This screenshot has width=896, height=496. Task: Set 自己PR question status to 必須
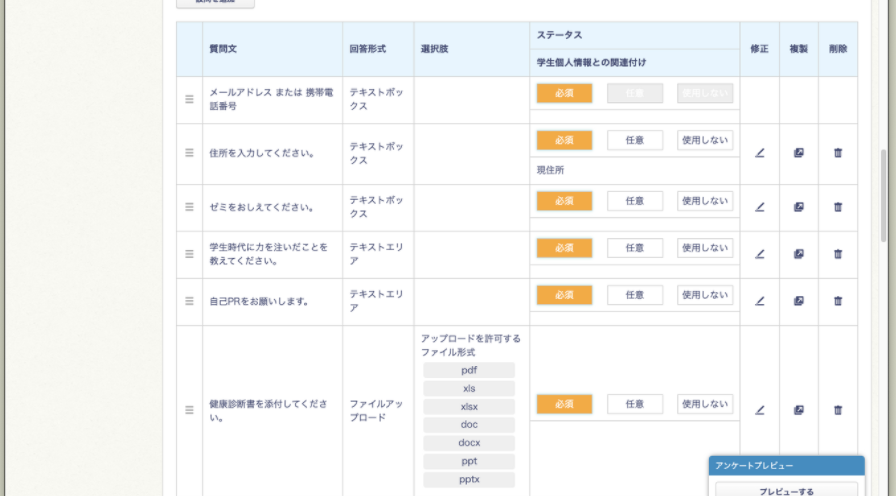[x=564, y=295]
